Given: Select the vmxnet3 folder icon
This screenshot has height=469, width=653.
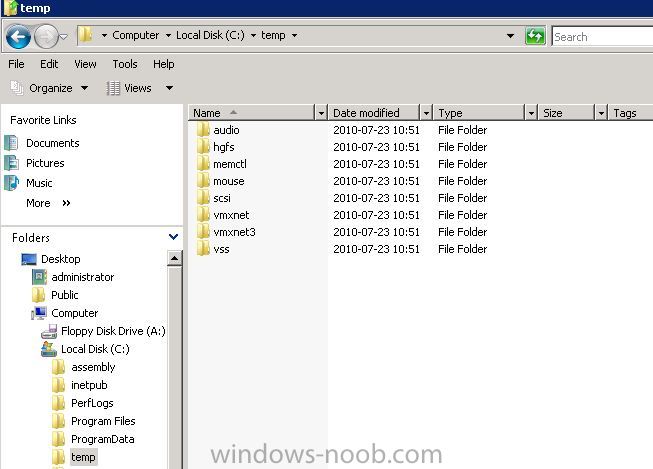Looking at the screenshot, I should [x=203, y=232].
